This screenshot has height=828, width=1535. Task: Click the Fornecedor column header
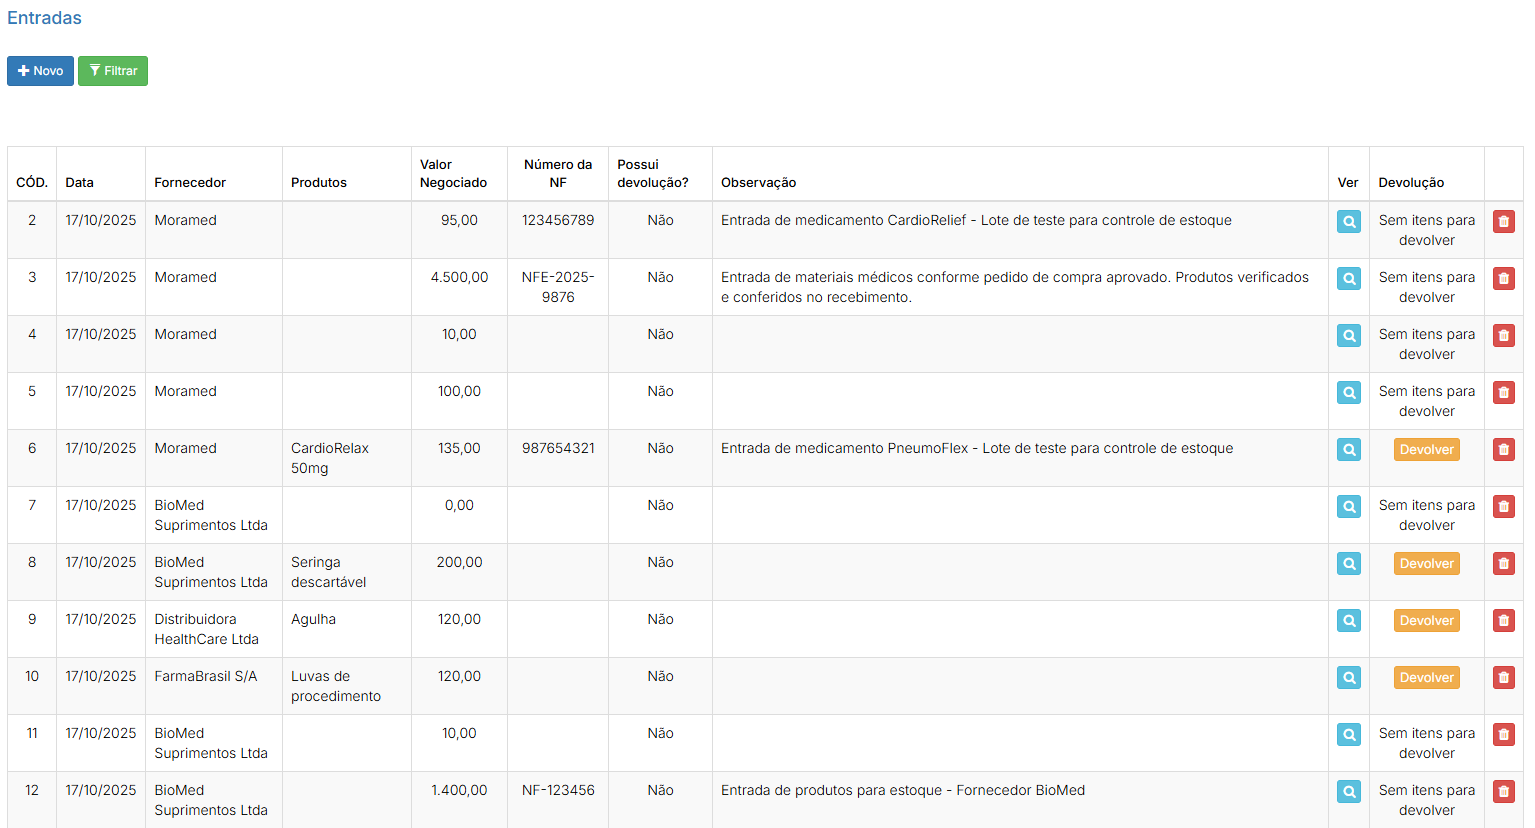pyautogui.click(x=190, y=182)
